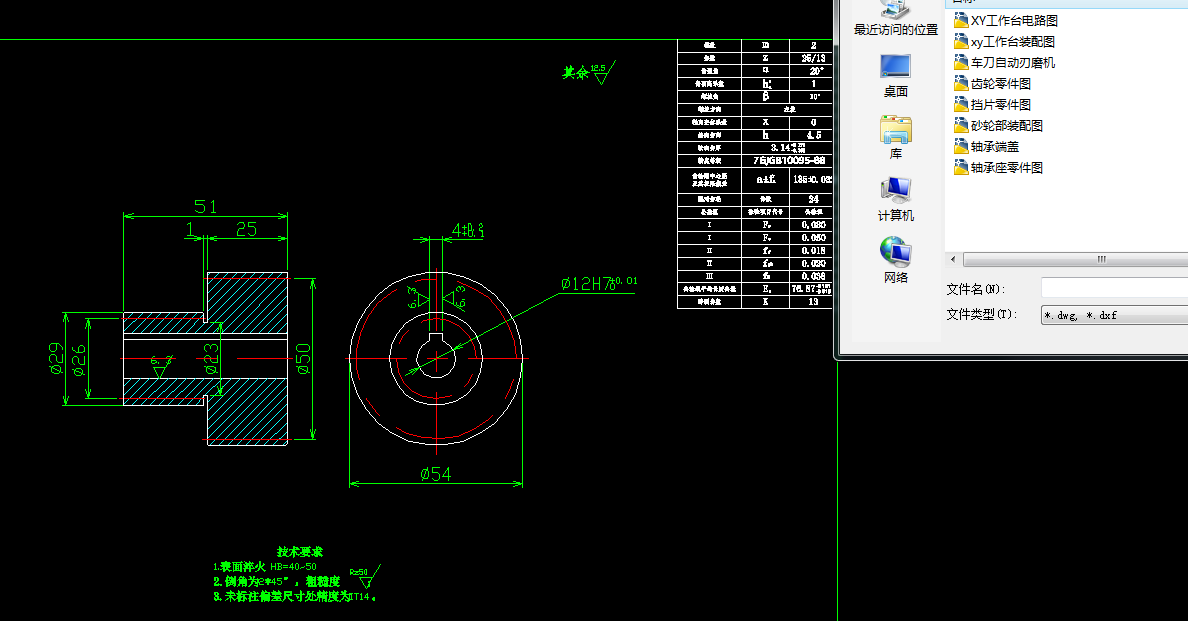Select the ø54 diameter dimension text
Image resolution: width=1188 pixels, height=621 pixels.
tap(436, 474)
